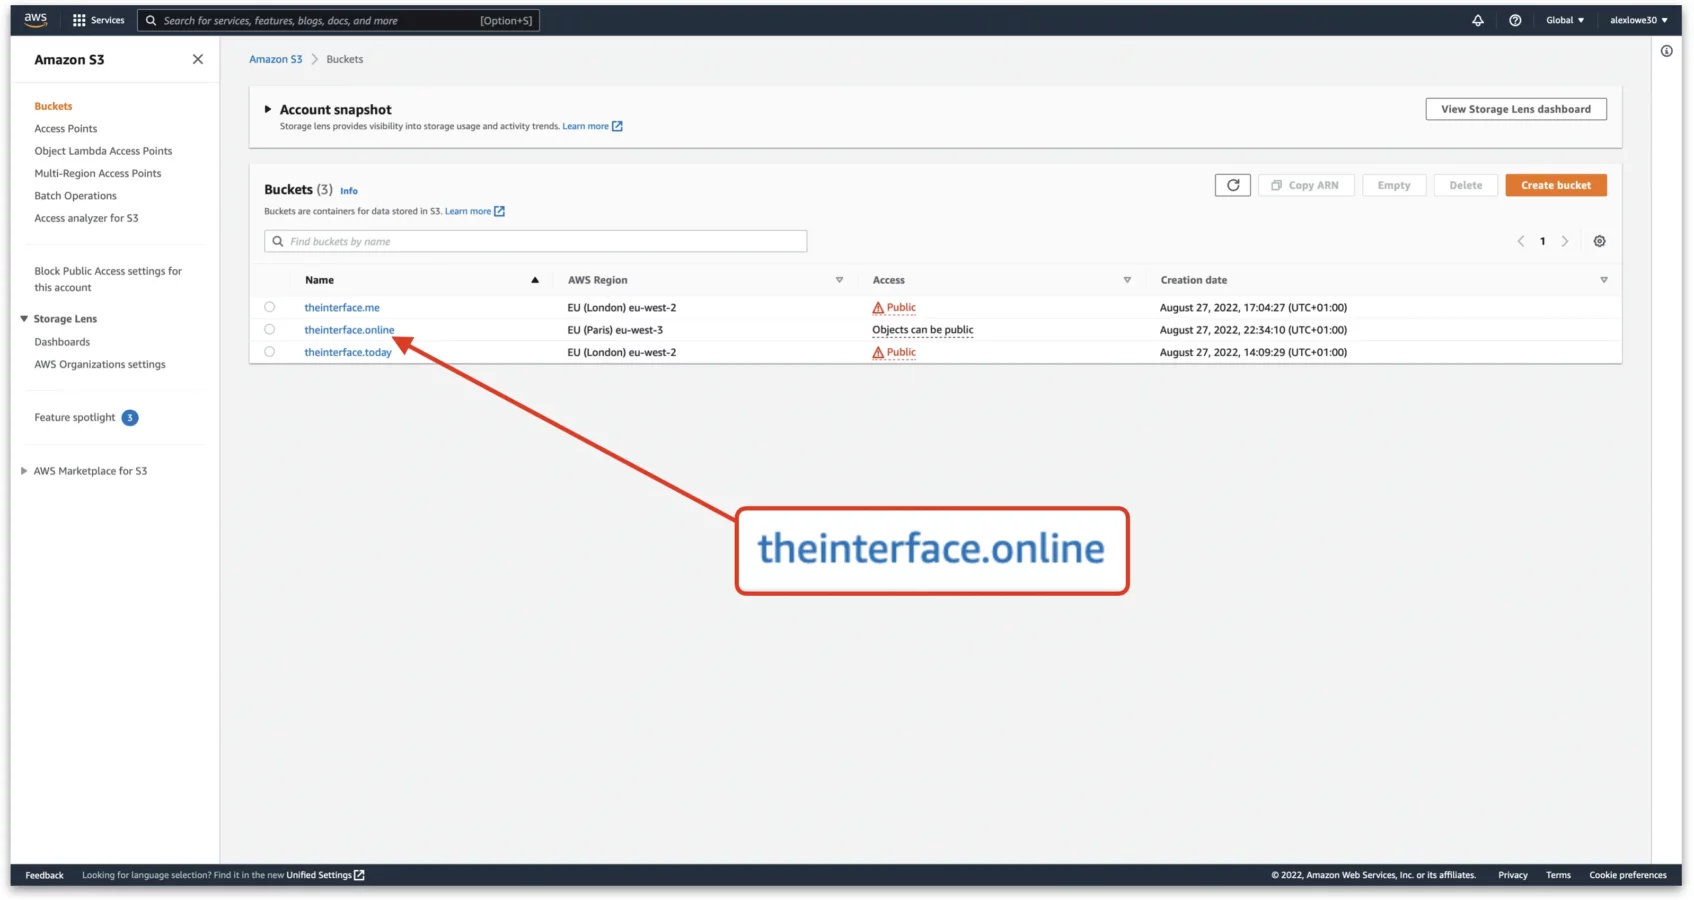Open the help question mark icon
The image size is (1694, 900).
[1515, 20]
